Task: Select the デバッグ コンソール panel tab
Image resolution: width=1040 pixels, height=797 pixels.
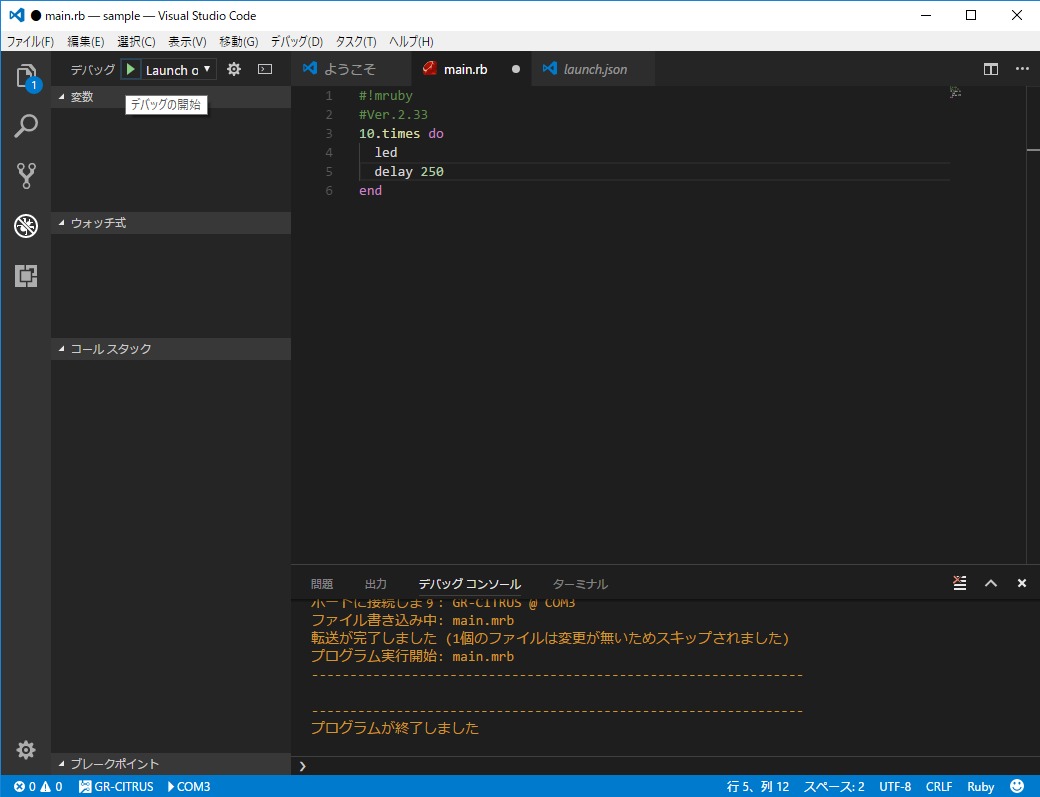Action: point(470,583)
